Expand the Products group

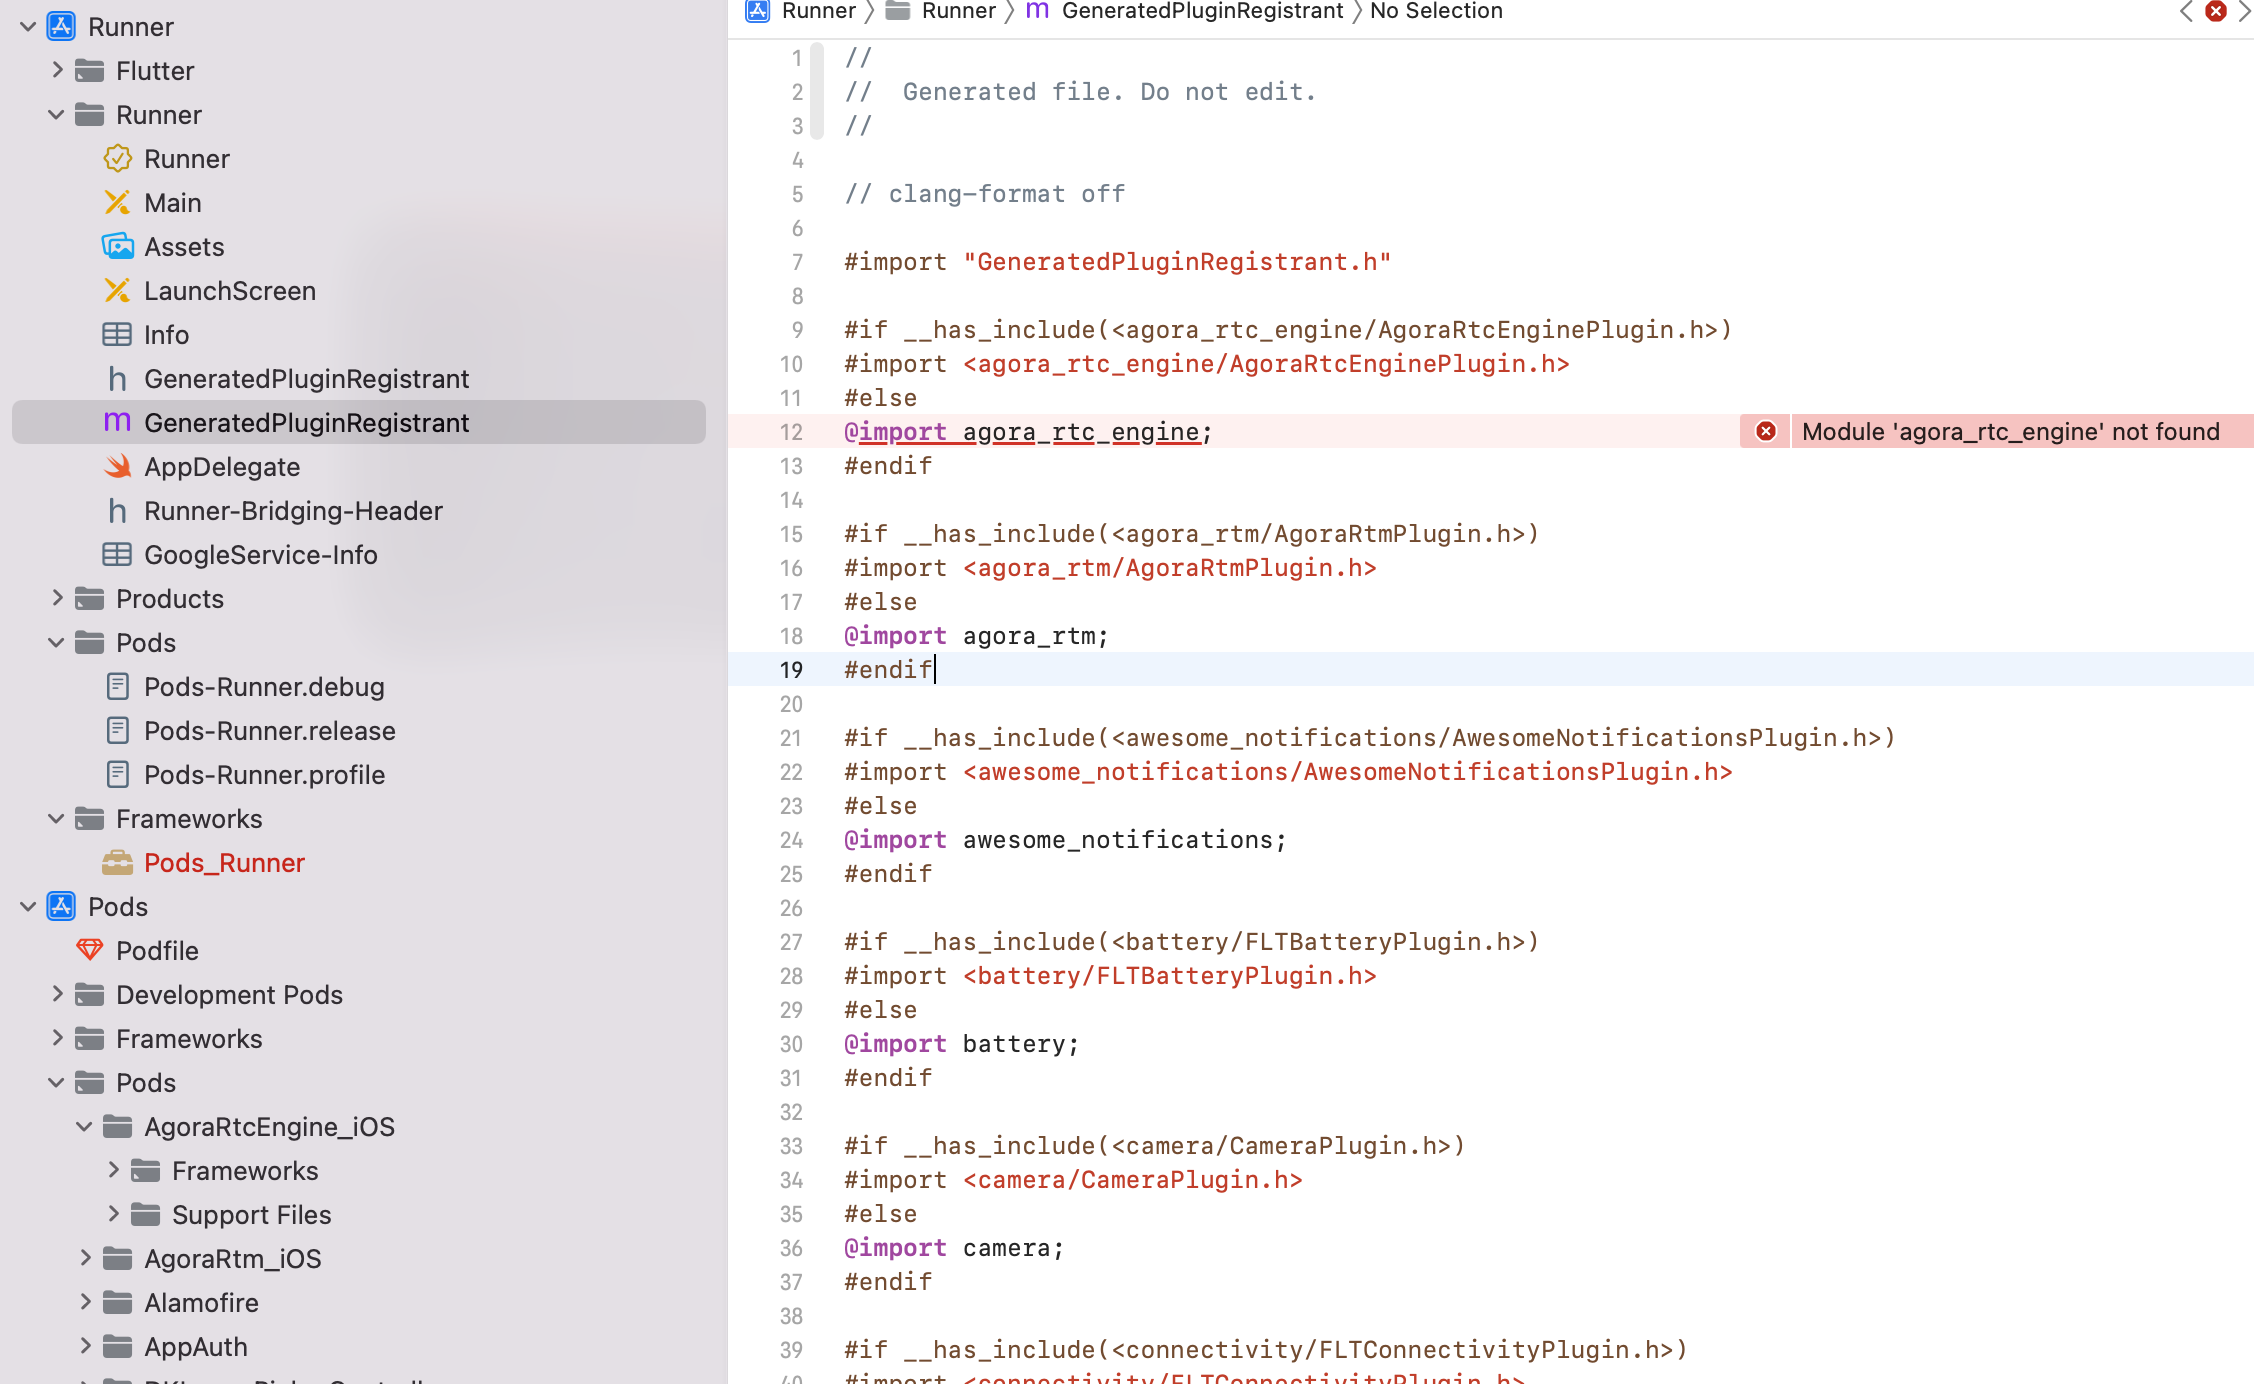(x=57, y=598)
